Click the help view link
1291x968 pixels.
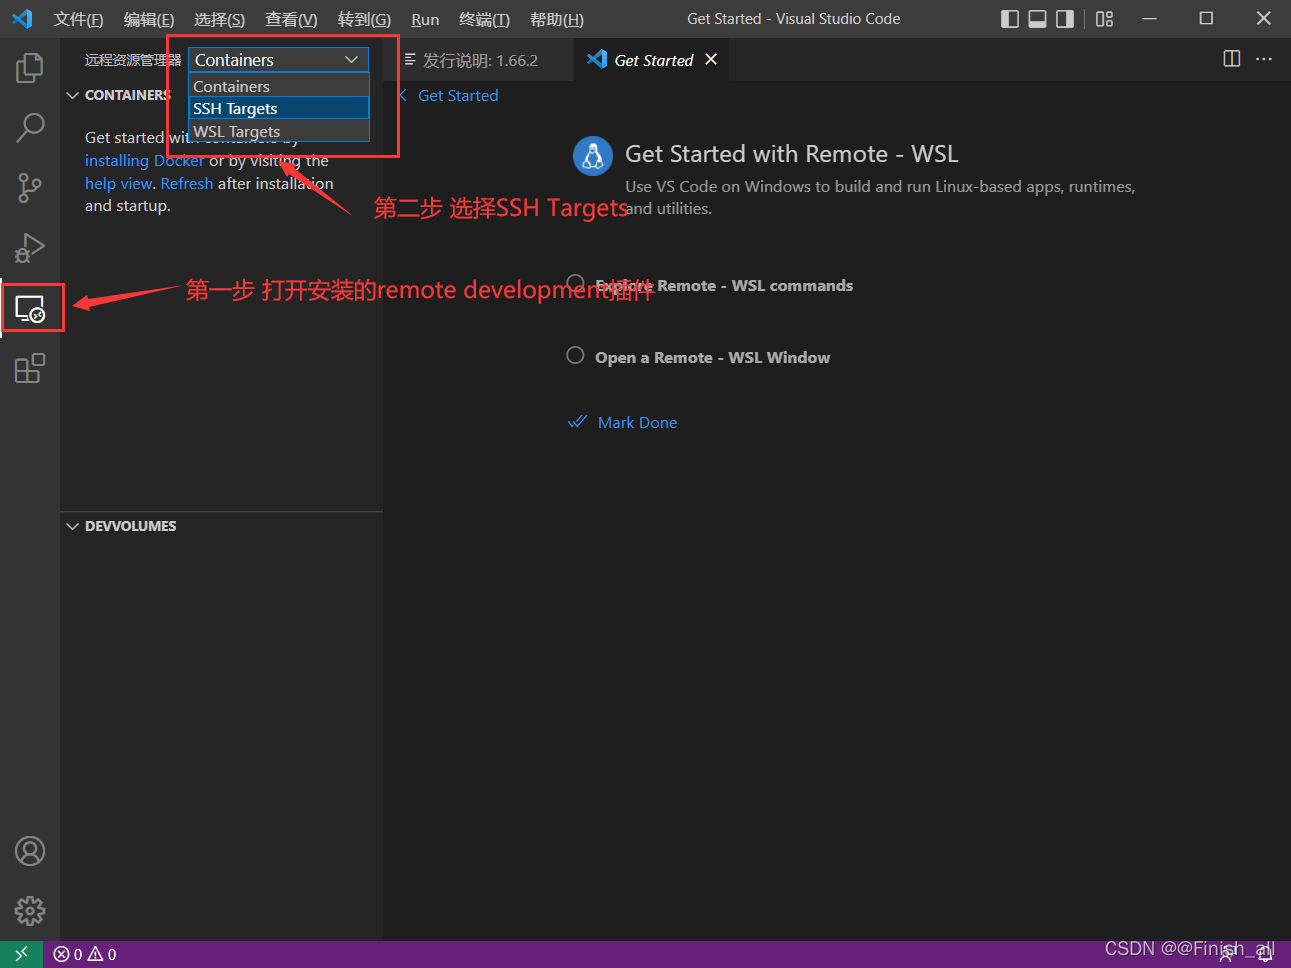tap(118, 183)
